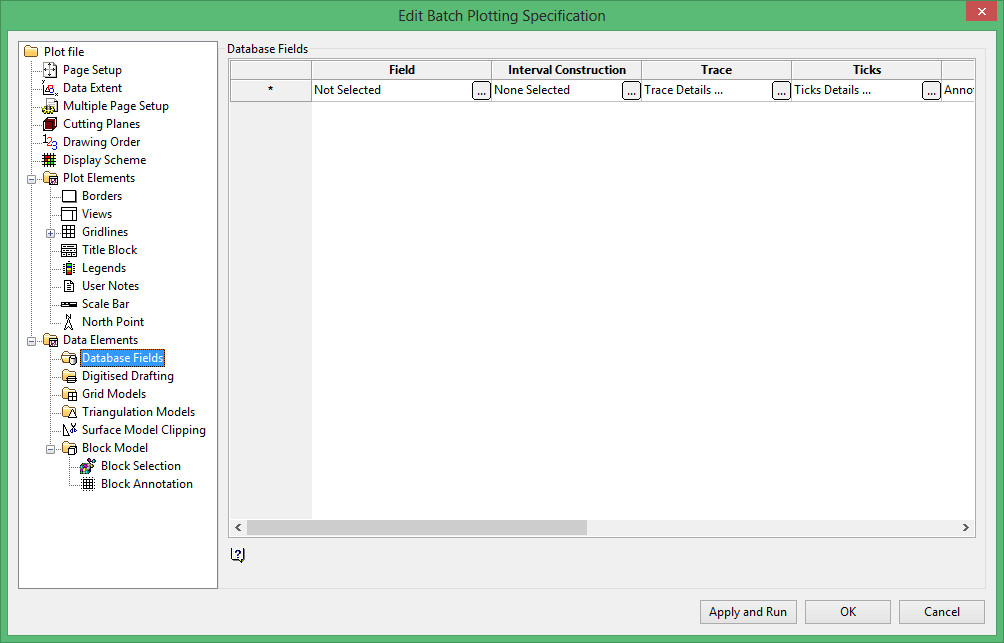Click the North Point arrow icon
Image resolution: width=1004 pixels, height=643 pixels.
point(69,322)
